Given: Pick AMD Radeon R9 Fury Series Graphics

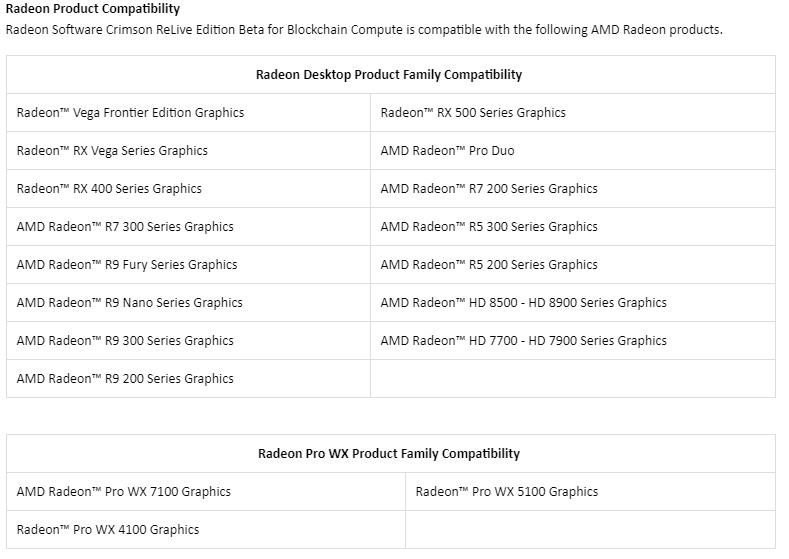Looking at the screenshot, I should point(127,265).
